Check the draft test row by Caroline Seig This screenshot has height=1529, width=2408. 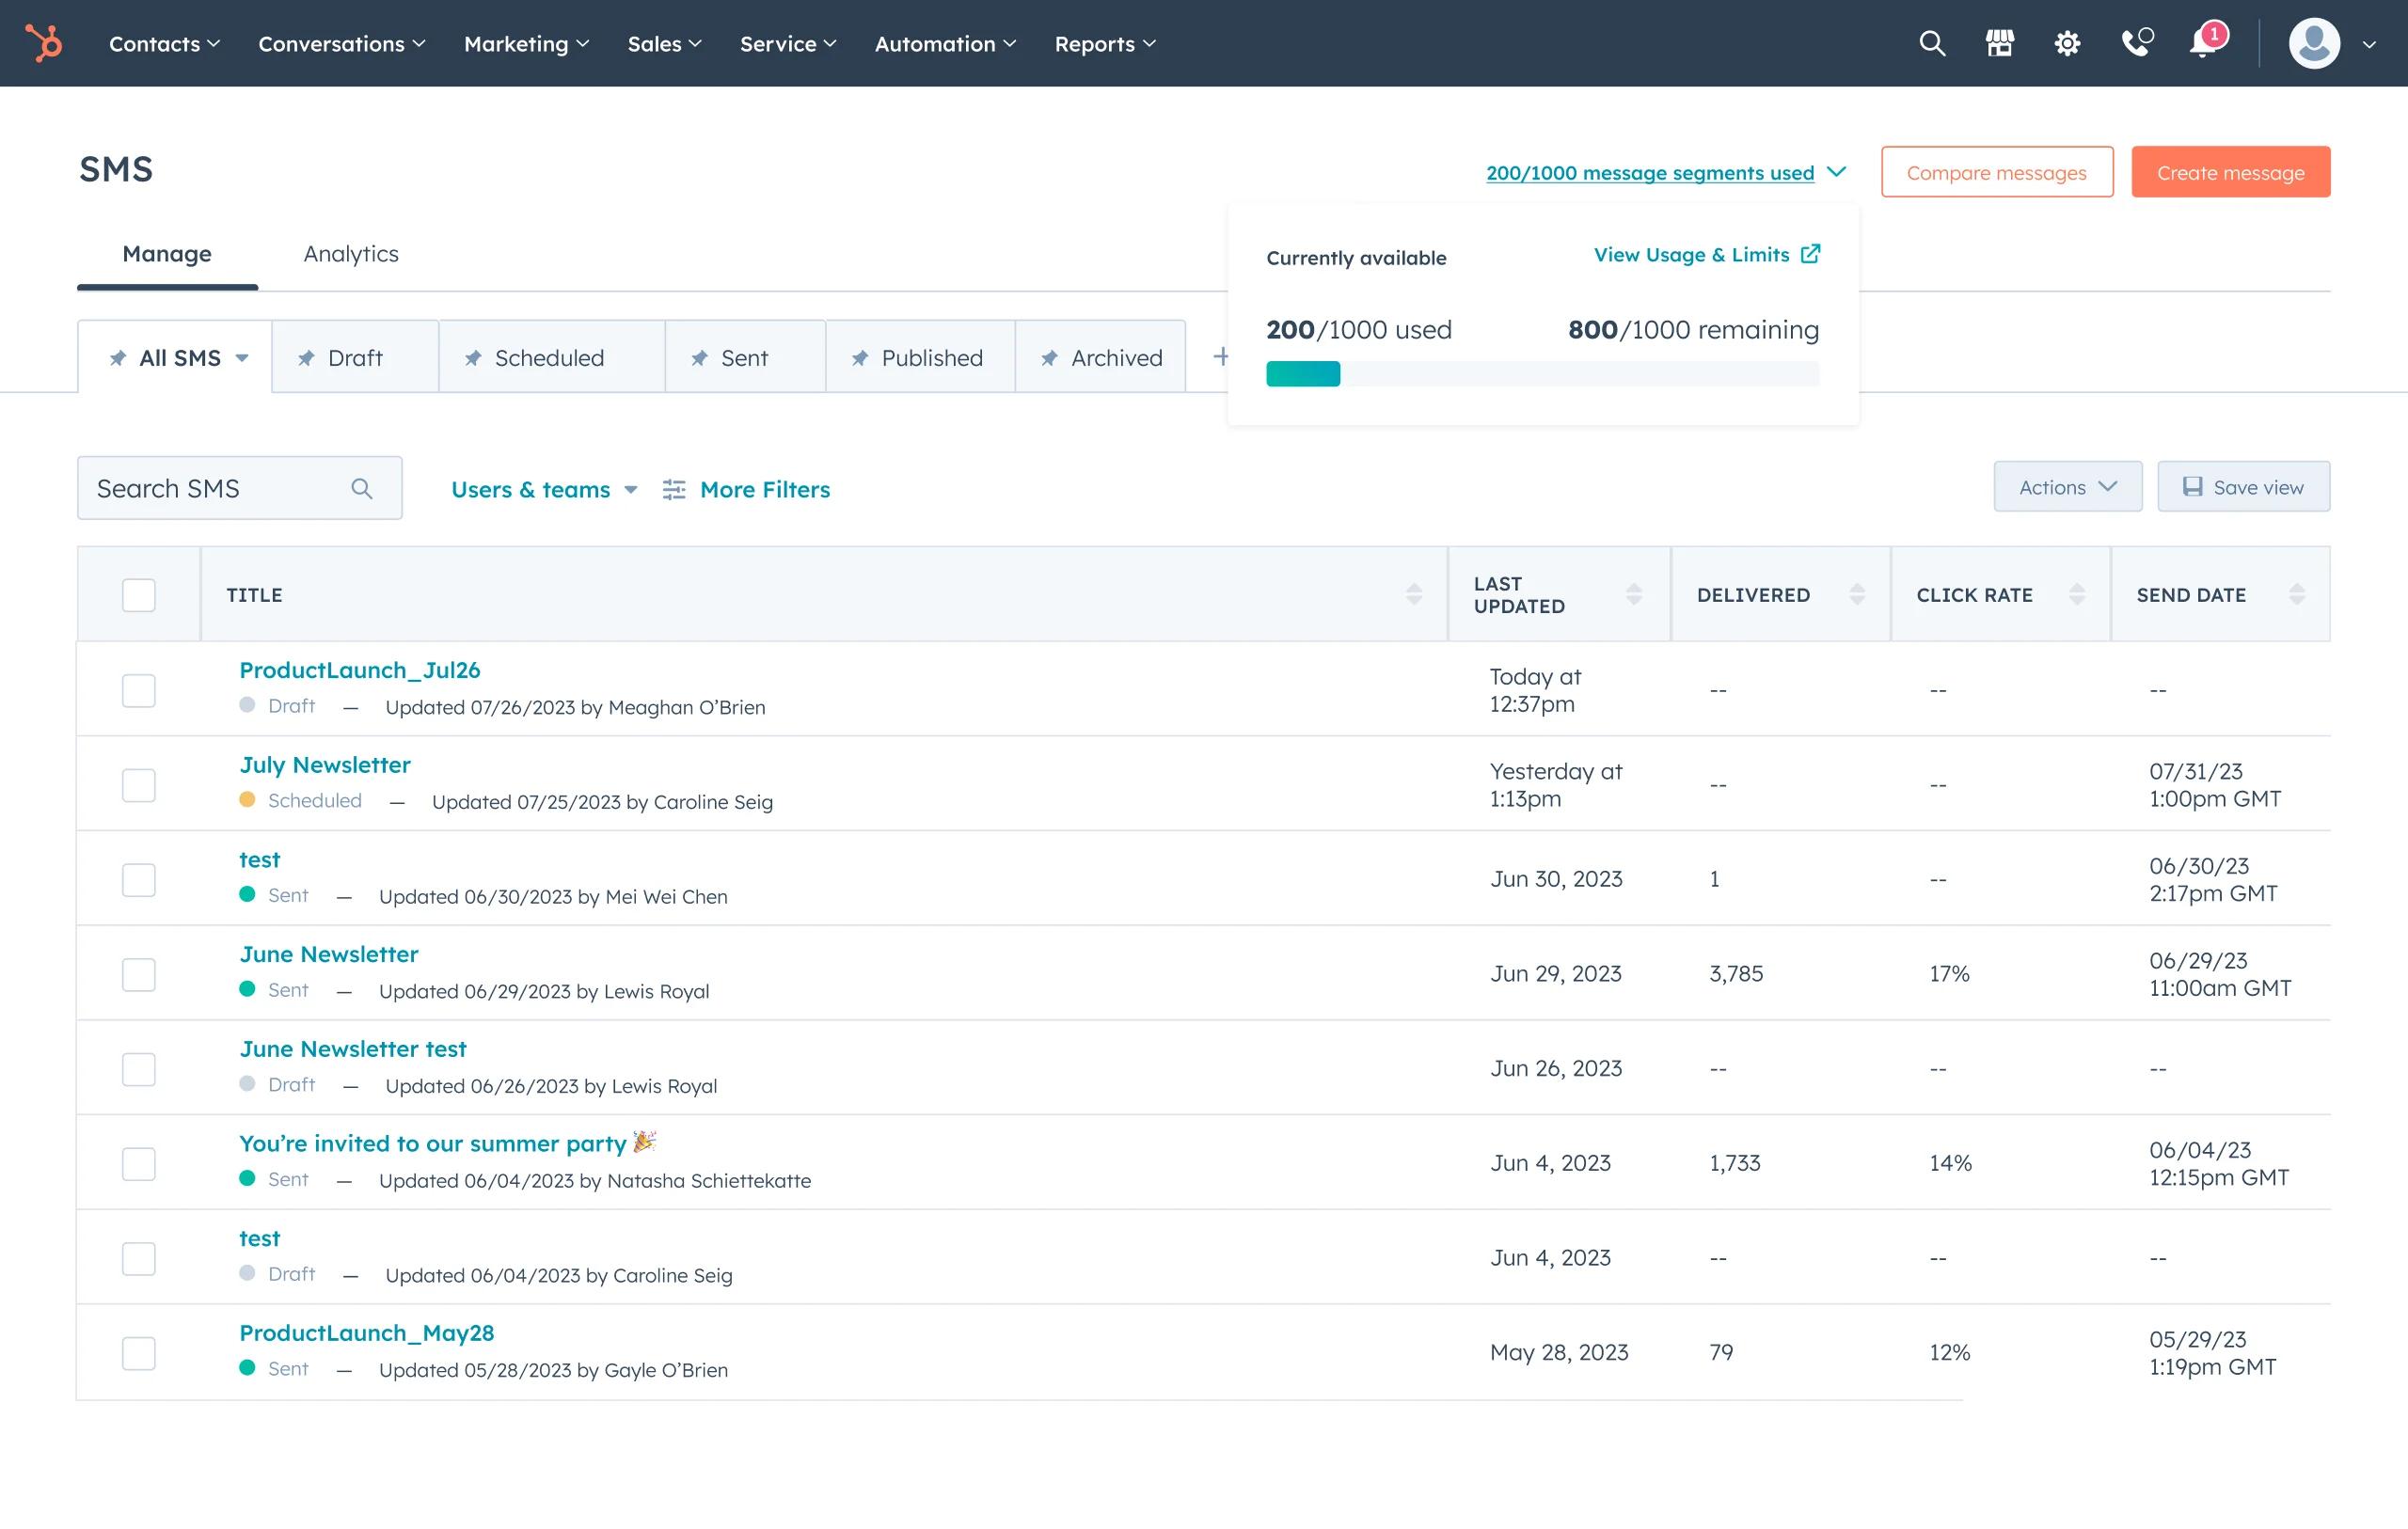139,1258
